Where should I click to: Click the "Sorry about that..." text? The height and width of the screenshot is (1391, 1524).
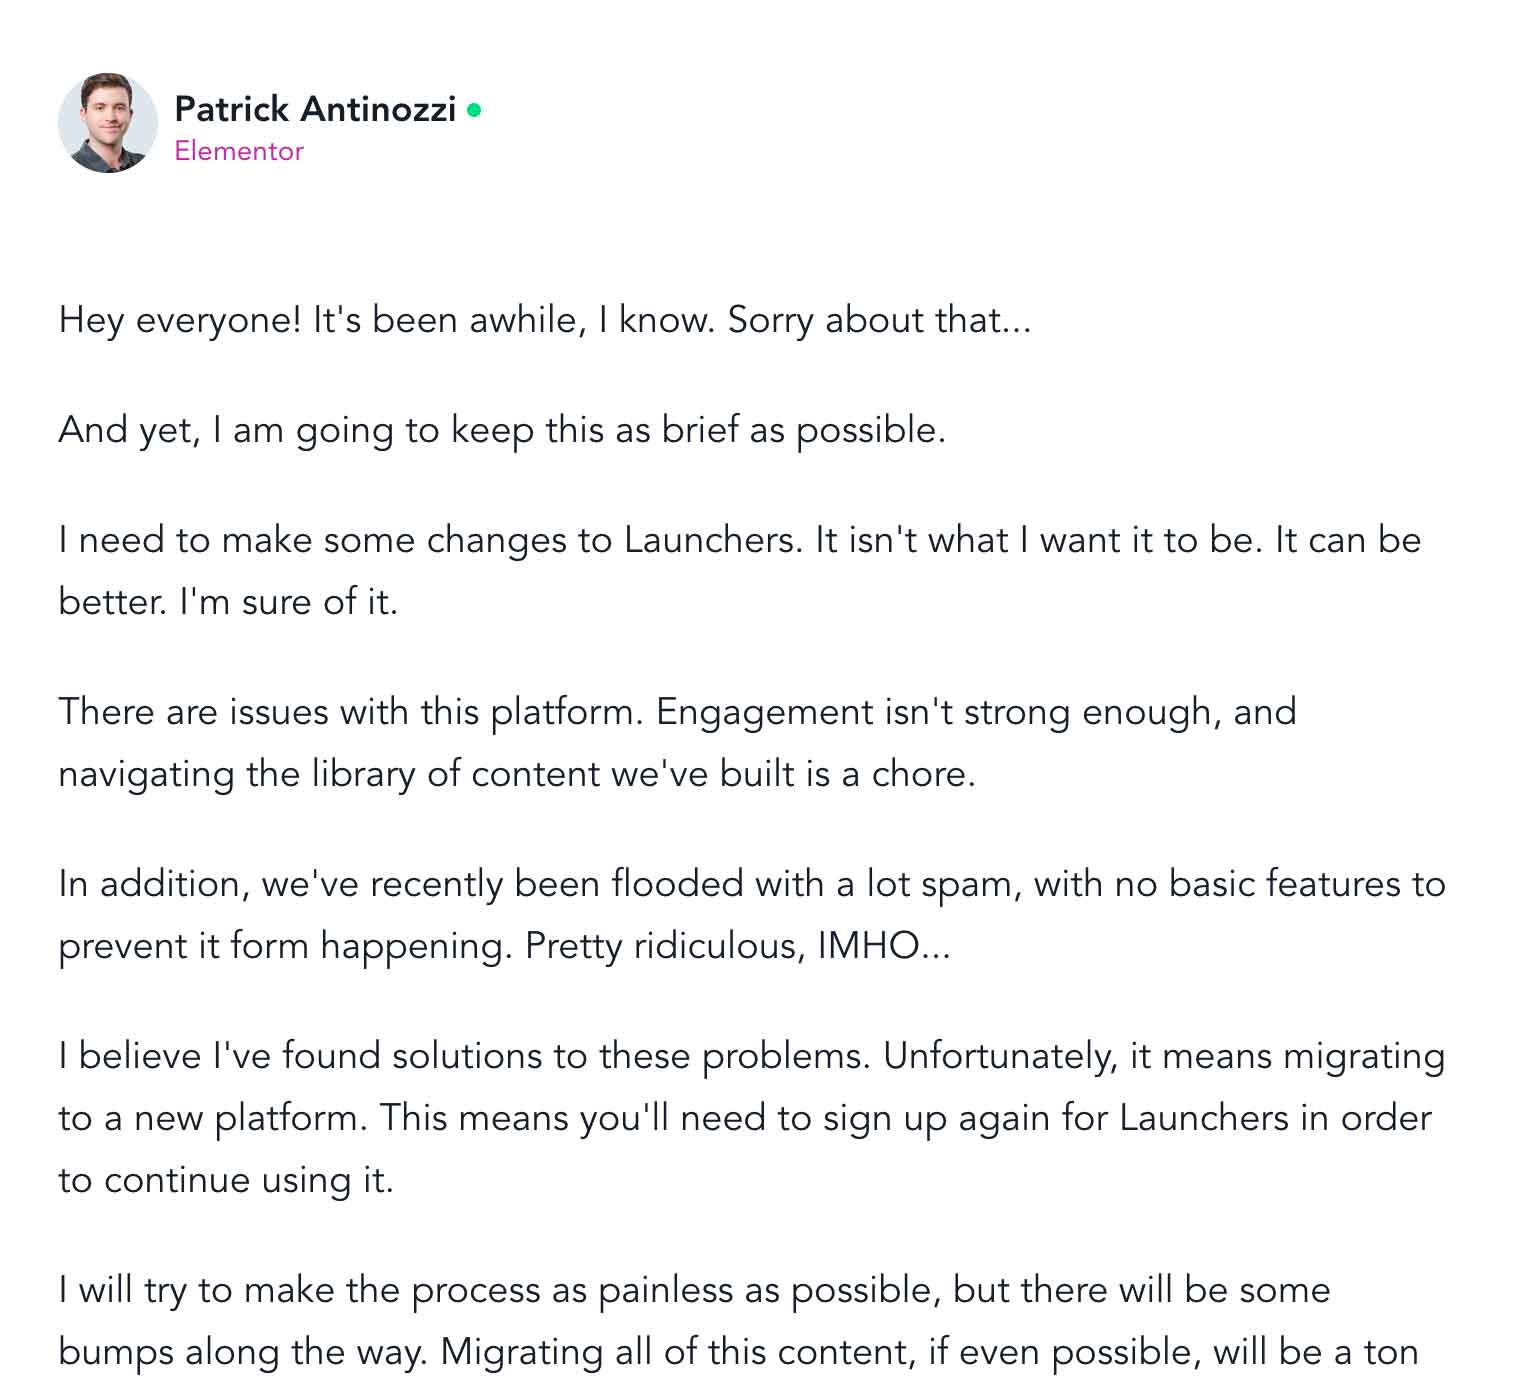pos(879,321)
